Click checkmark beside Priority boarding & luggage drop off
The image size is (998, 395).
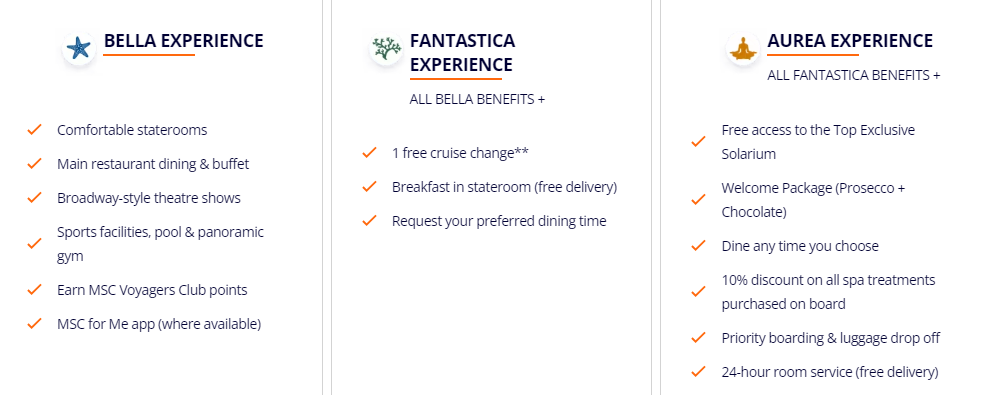[x=698, y=338]
